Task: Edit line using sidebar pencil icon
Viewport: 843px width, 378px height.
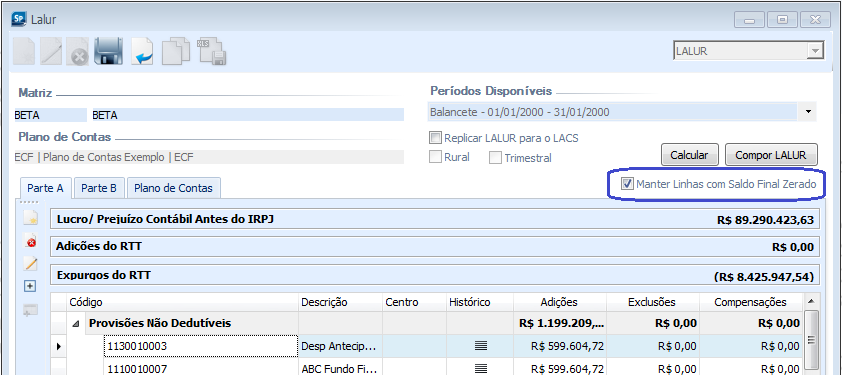Action: pos(31,264)
